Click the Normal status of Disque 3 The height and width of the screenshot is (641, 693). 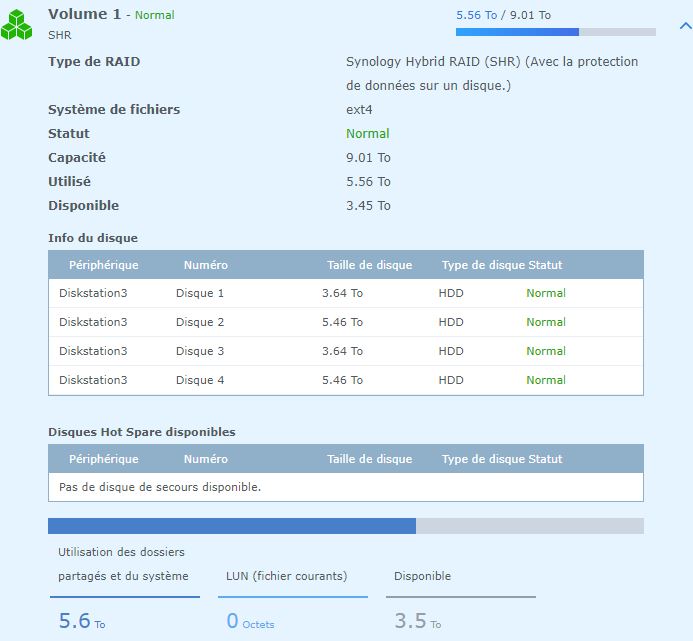[546, 351]
